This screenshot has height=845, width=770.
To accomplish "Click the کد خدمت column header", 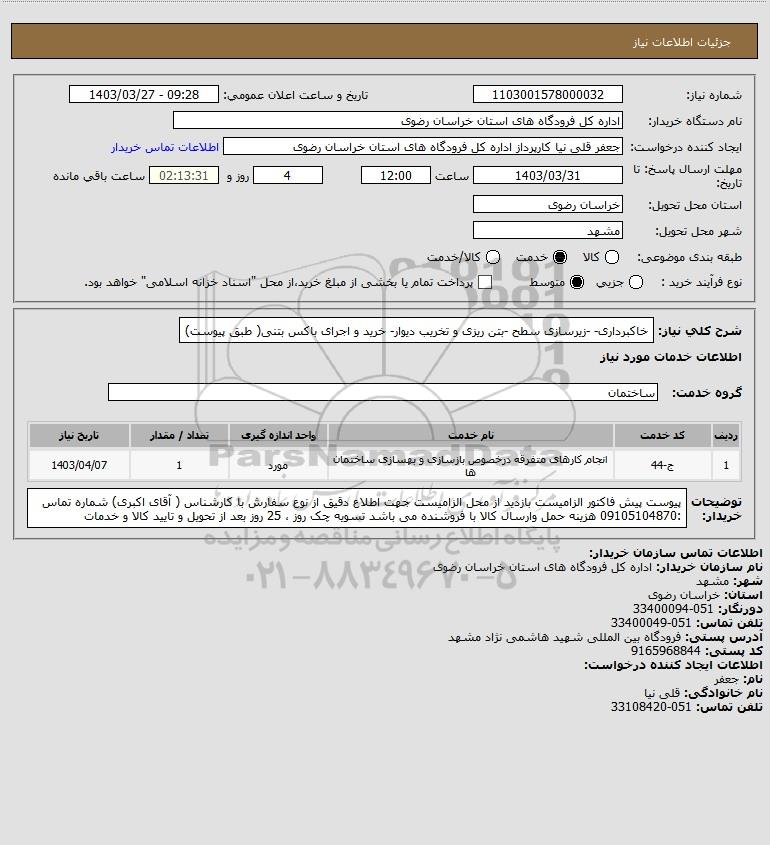I will point(662,435).
